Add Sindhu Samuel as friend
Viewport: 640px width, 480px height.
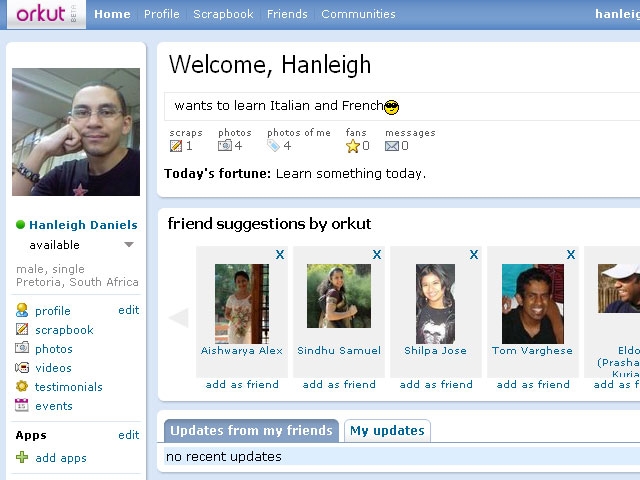point(339,384)
